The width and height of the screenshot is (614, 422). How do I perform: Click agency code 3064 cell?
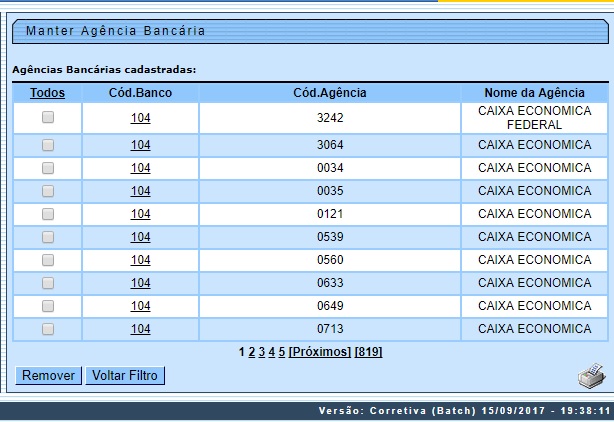click(x=330, y=145)
